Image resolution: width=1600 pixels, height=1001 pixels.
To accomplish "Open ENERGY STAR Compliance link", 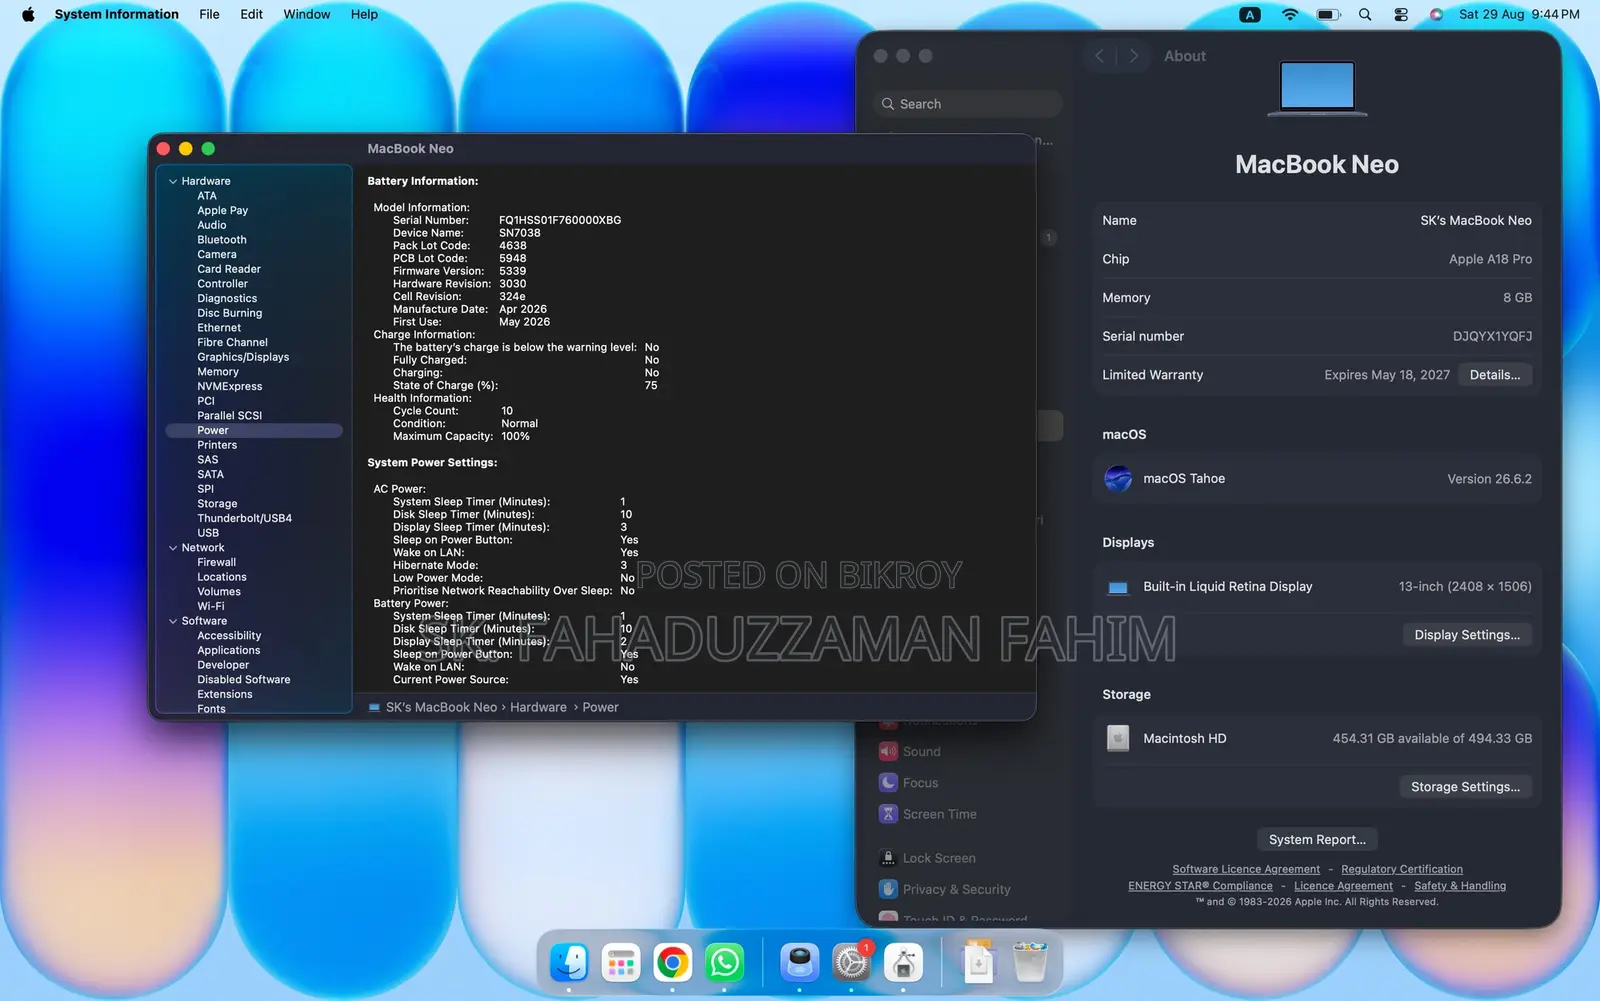I will 1200,886.
